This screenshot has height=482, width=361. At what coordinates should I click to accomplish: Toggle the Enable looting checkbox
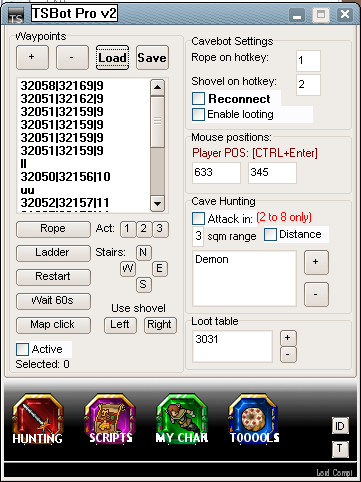tap(198, 114)
